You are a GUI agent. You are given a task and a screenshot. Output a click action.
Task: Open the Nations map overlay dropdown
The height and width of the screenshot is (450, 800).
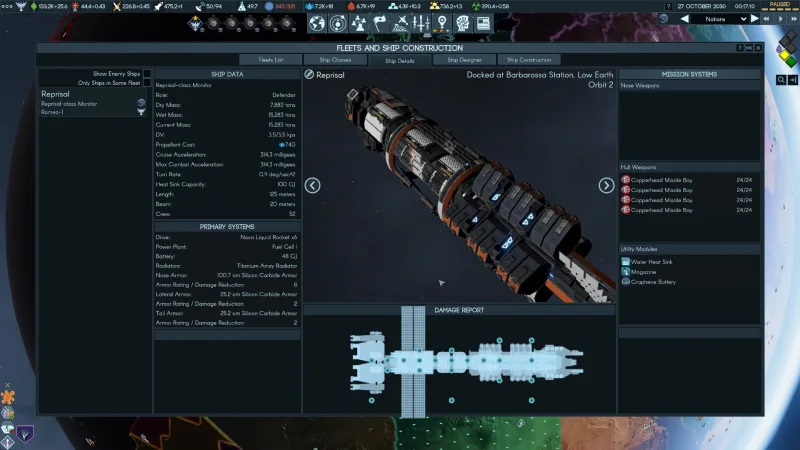coord(721,19)
